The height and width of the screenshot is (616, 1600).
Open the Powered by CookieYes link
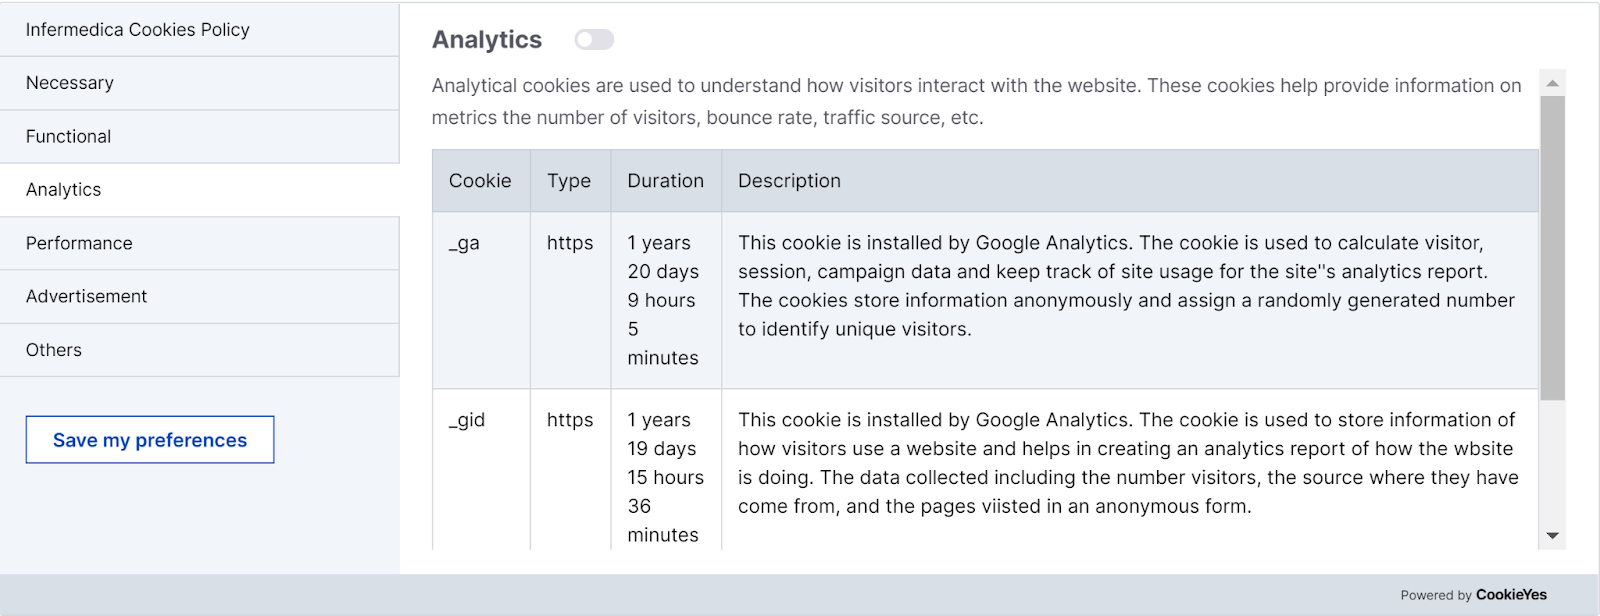coord(1510,595)
